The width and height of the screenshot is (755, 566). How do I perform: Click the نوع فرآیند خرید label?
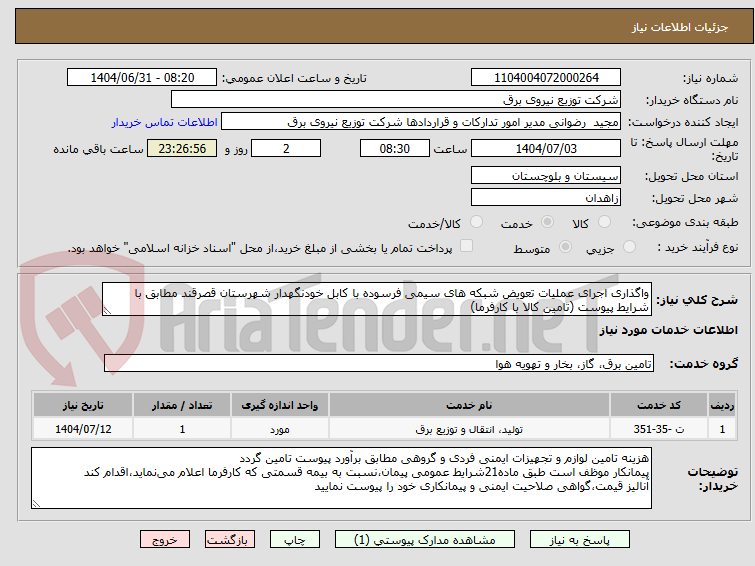[698, 247]
